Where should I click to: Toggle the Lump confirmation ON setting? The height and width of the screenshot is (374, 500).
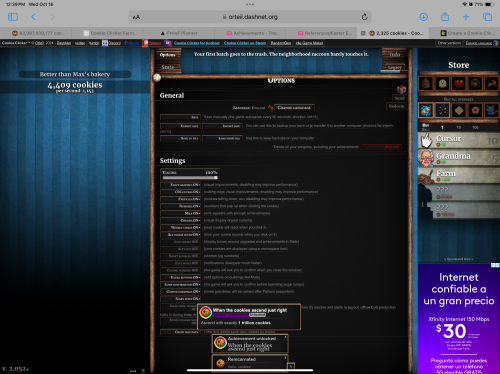click(180, 285)
